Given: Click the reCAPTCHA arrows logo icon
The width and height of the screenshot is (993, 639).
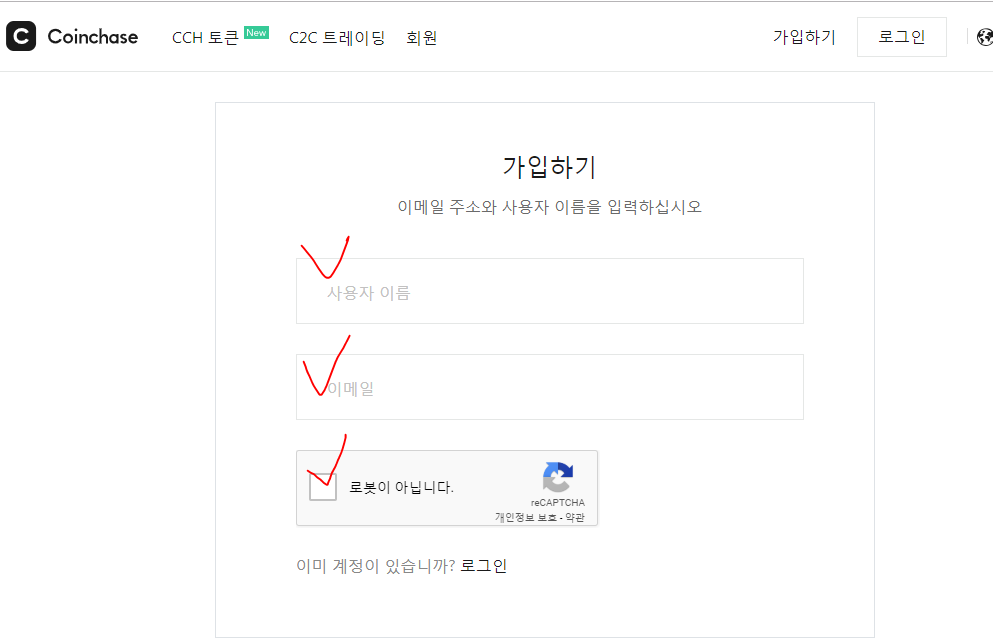Looking at the screenshot, I should pos(557,477).
